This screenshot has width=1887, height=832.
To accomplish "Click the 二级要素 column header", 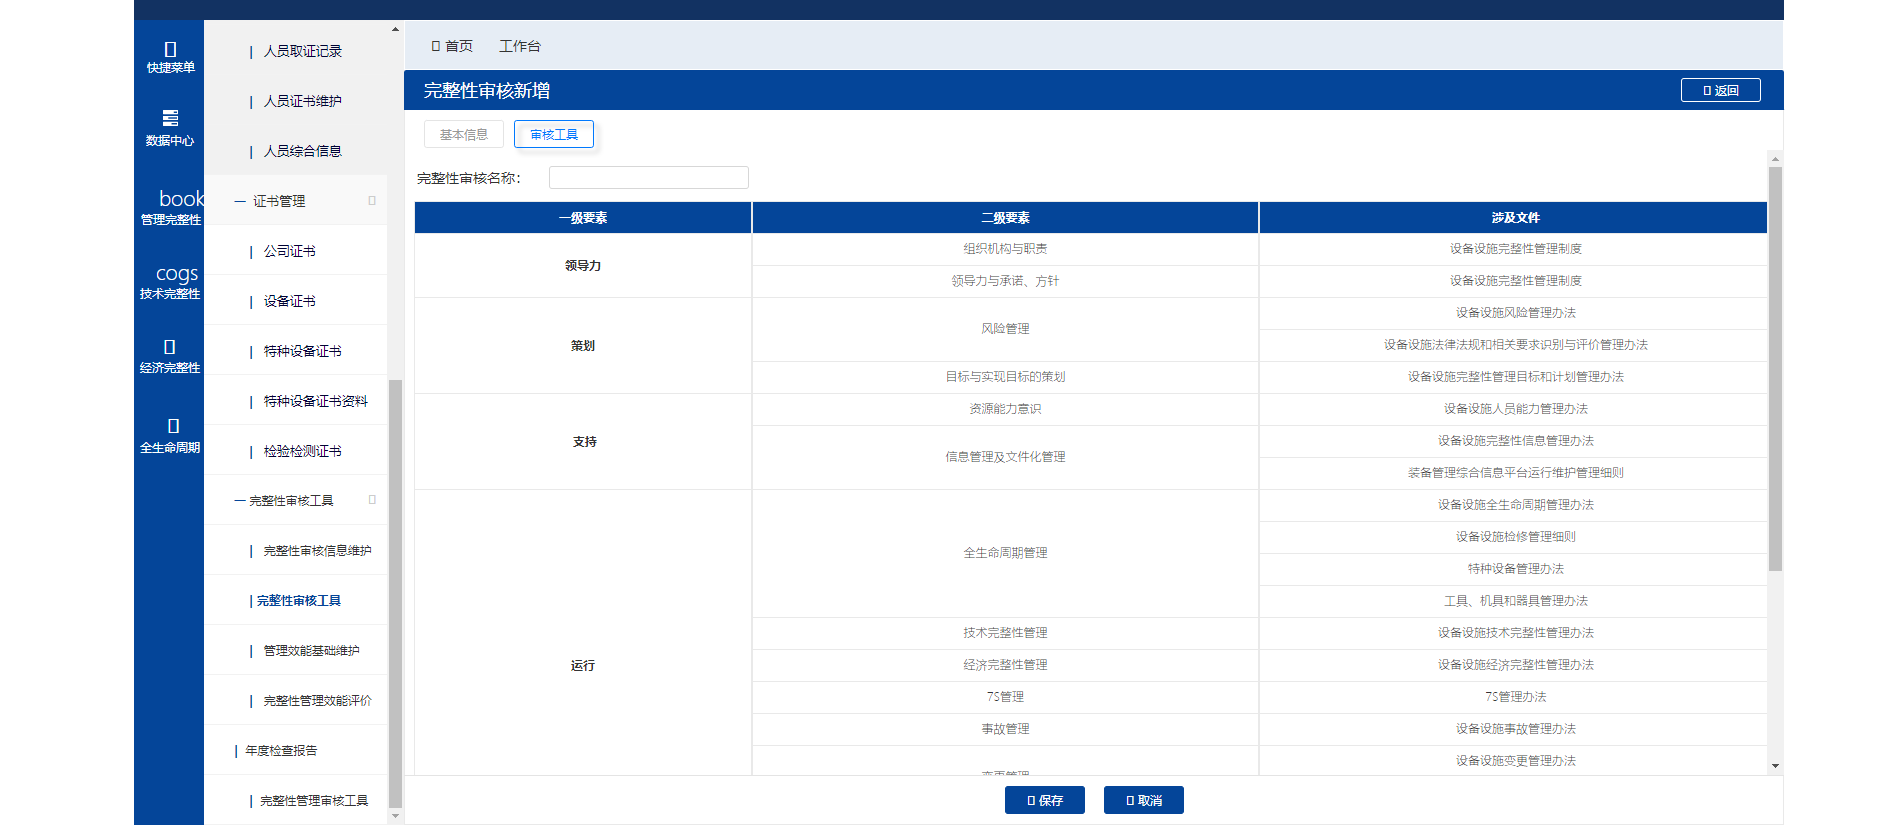I will point(1005,218).
